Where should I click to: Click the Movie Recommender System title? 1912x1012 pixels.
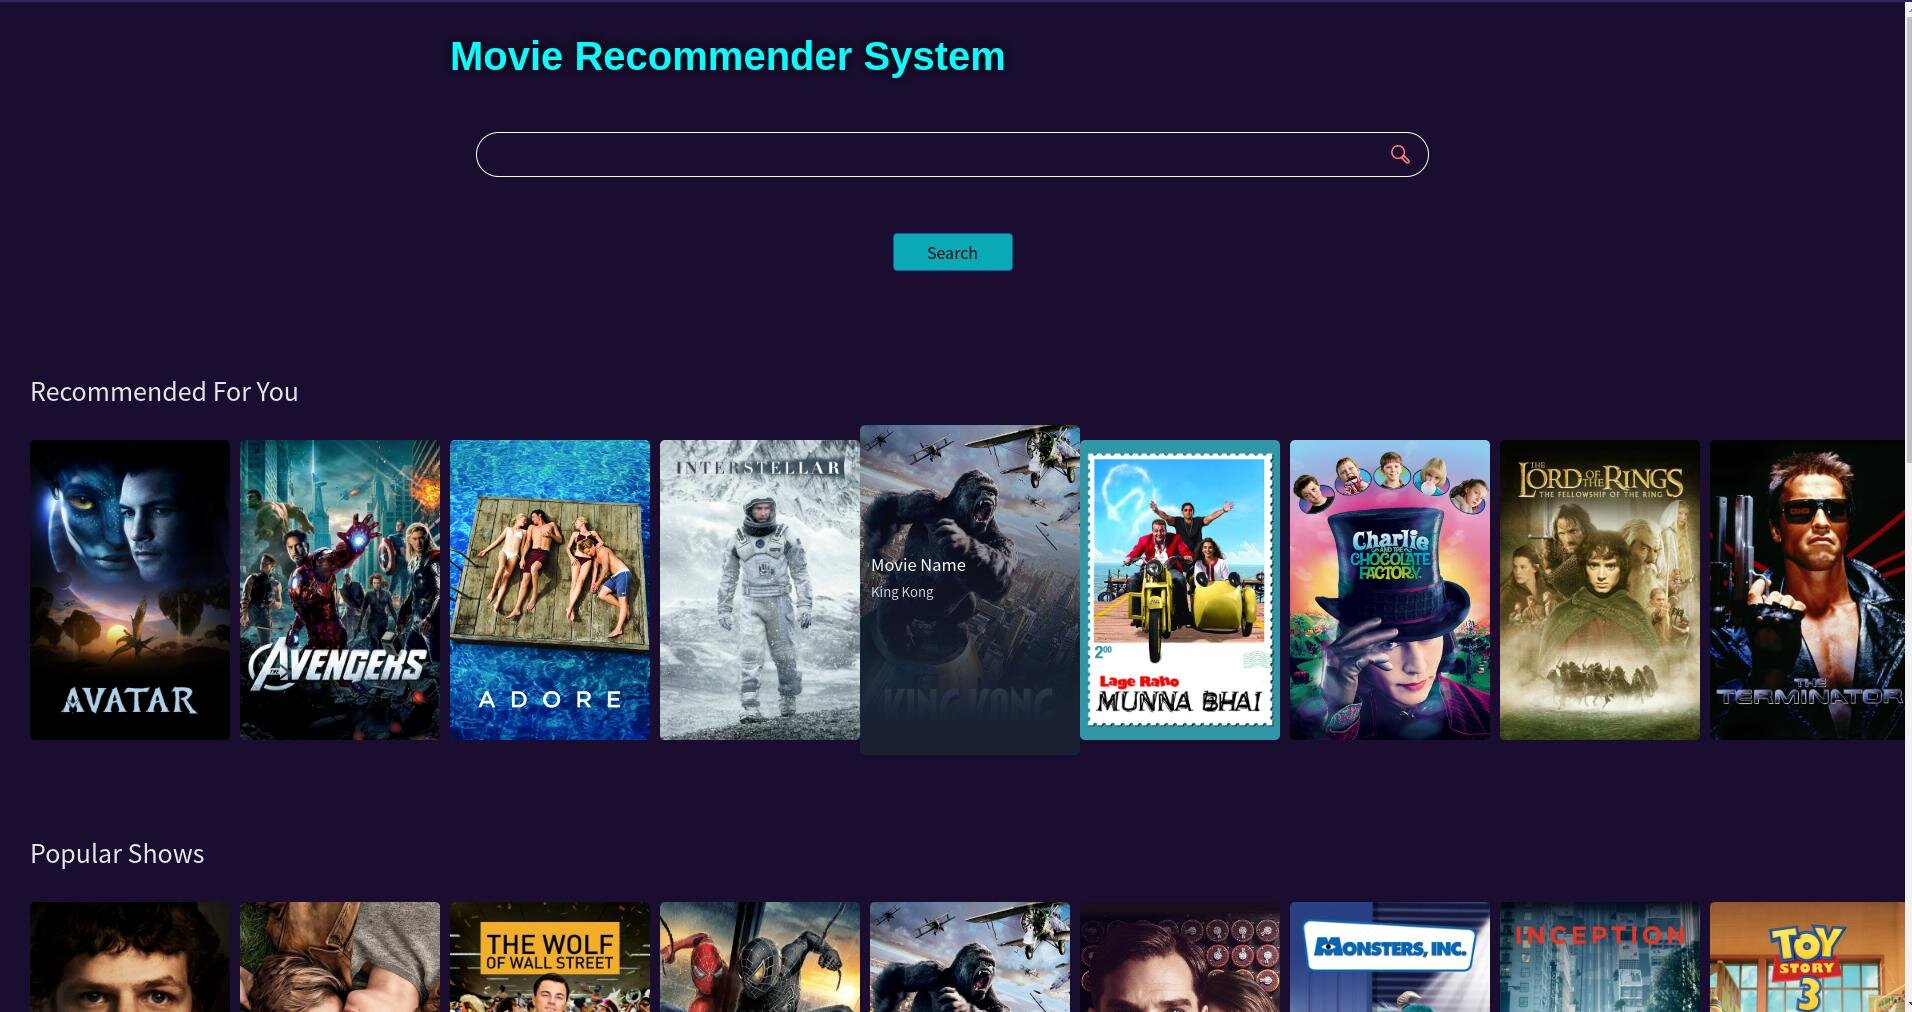(x=728, y=56)
